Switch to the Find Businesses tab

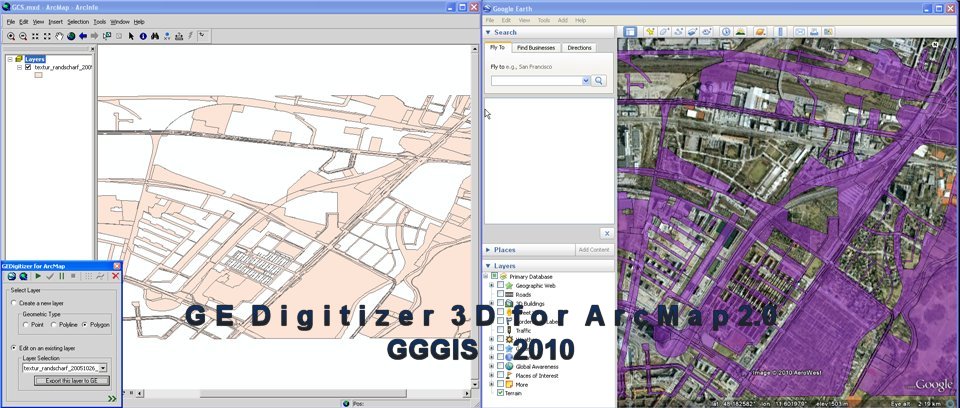(536, 48)
